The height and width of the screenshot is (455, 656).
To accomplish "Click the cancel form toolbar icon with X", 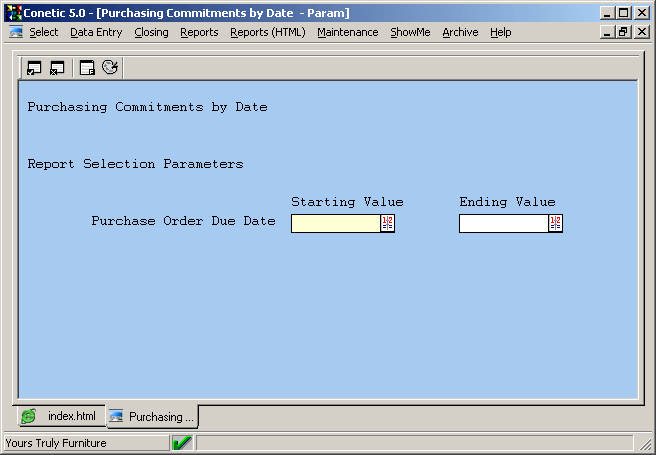I will pos(57,68).
